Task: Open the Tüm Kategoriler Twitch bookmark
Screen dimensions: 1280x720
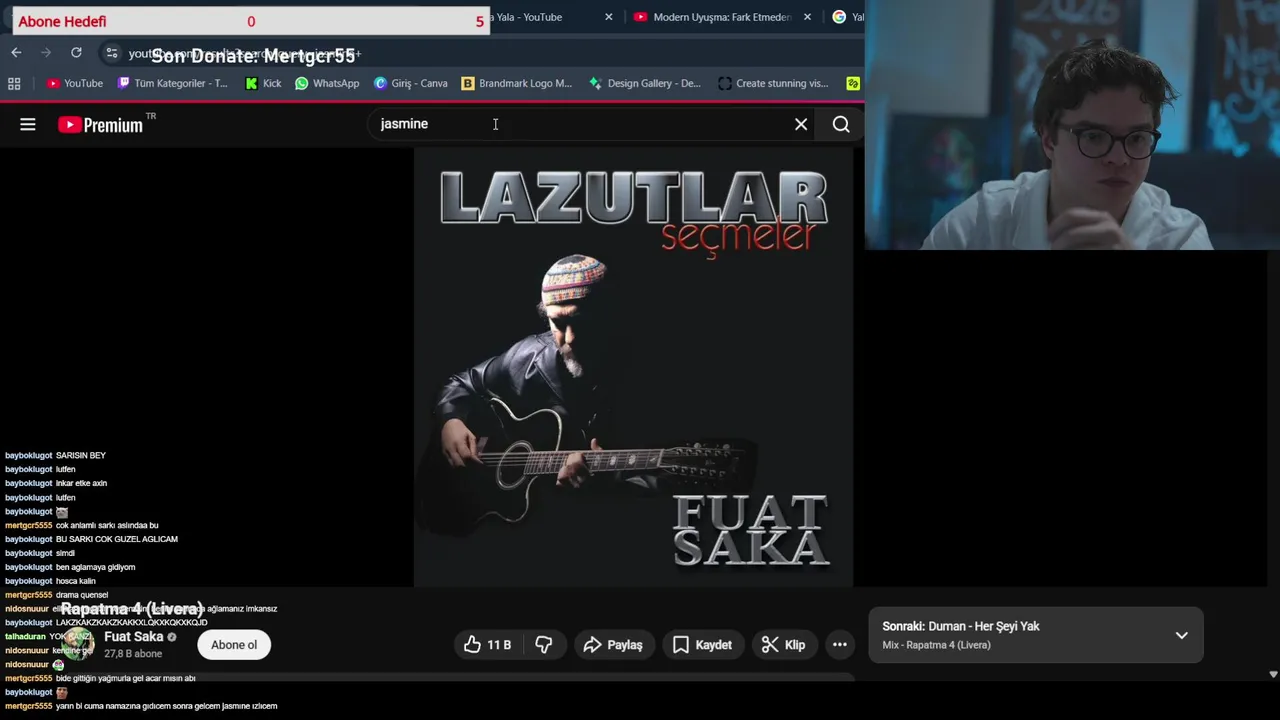Action: [x=173, y=83]
